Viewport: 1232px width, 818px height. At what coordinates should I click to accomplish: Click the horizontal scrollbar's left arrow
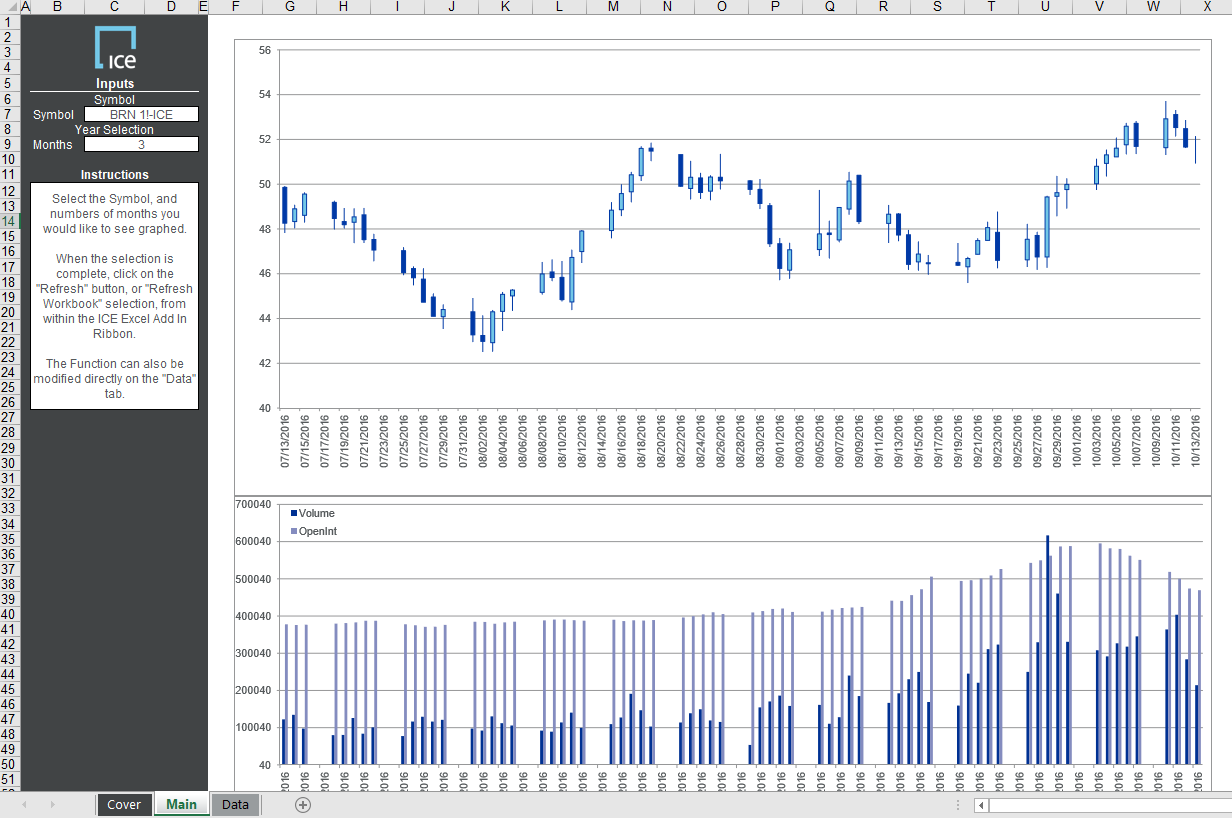point(981,805)
